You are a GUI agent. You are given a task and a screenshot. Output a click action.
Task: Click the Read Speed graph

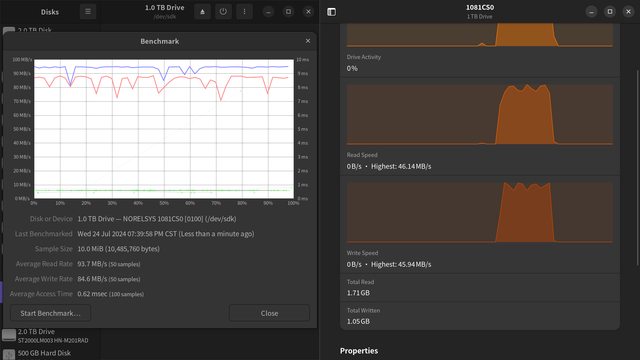point(480,114)
